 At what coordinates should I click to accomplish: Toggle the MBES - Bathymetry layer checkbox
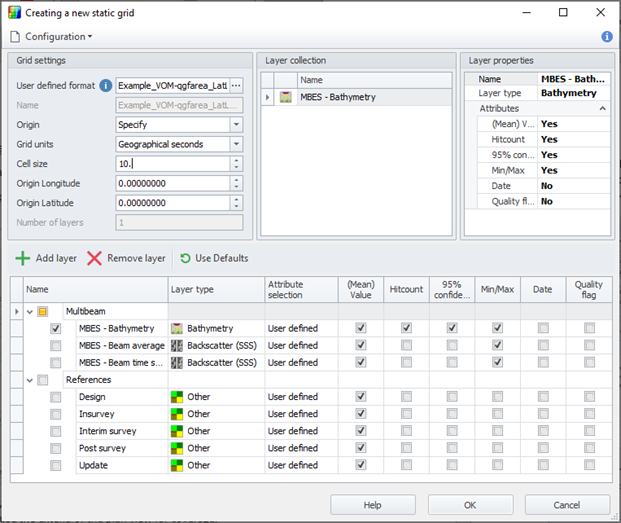pos(57,328)
